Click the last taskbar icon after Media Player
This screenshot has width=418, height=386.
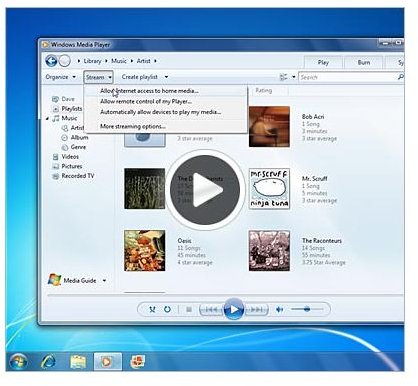(x=137, y=362)
